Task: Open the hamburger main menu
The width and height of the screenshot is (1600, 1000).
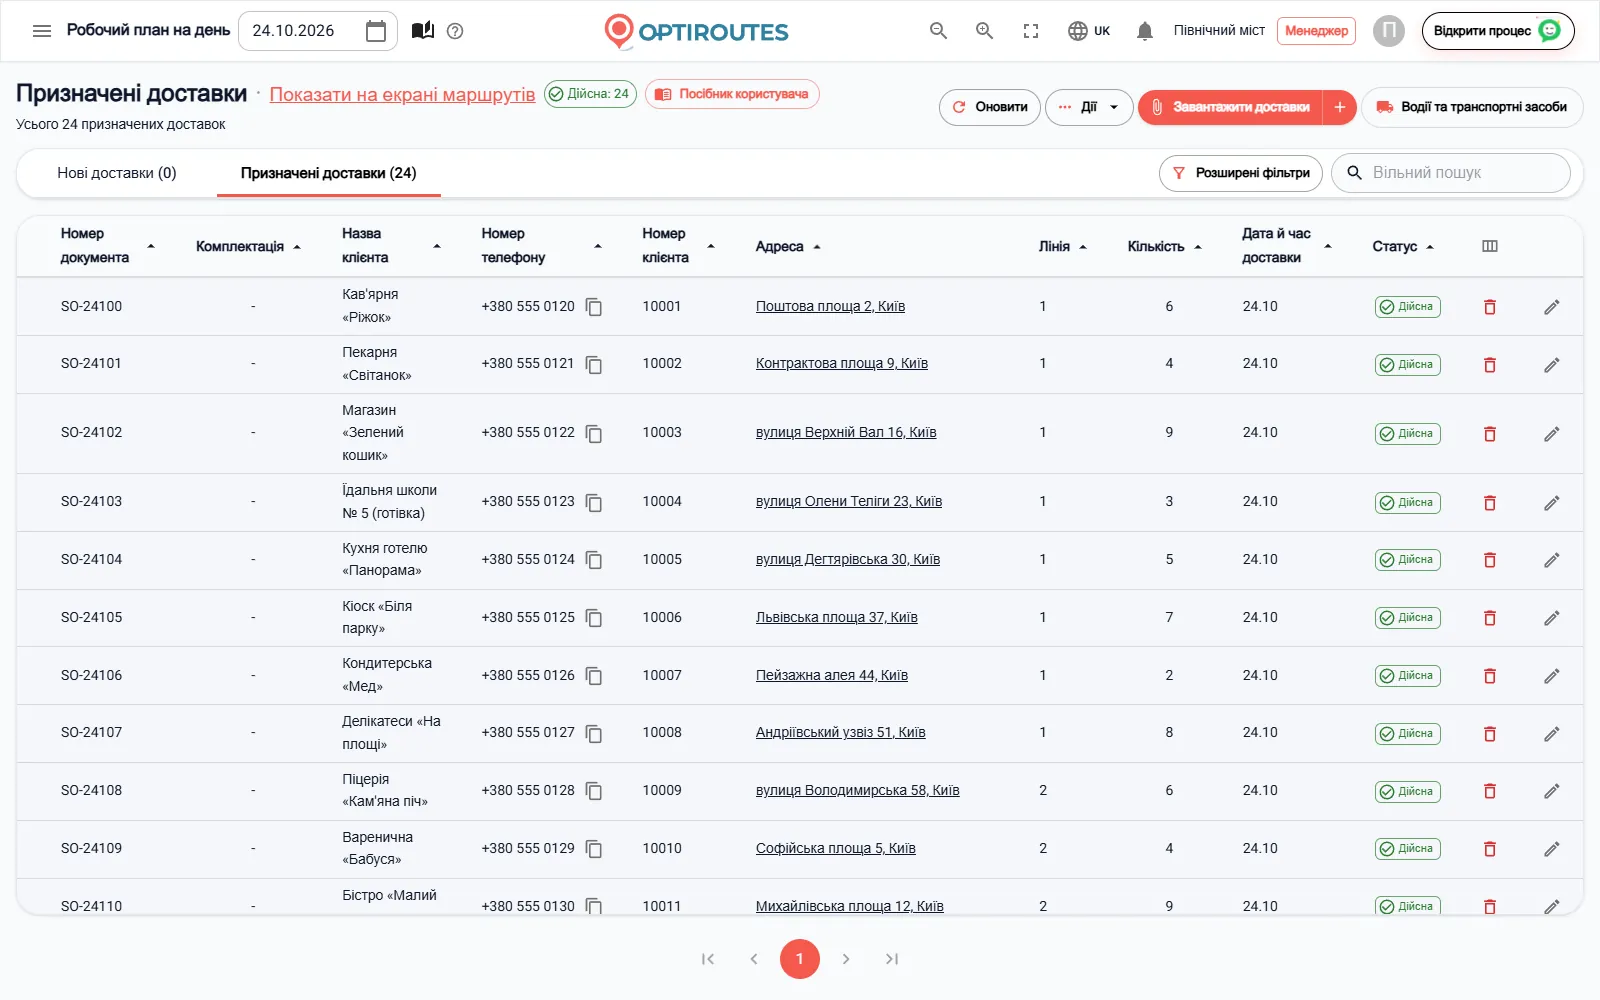Action: click(x=42, y=31)
